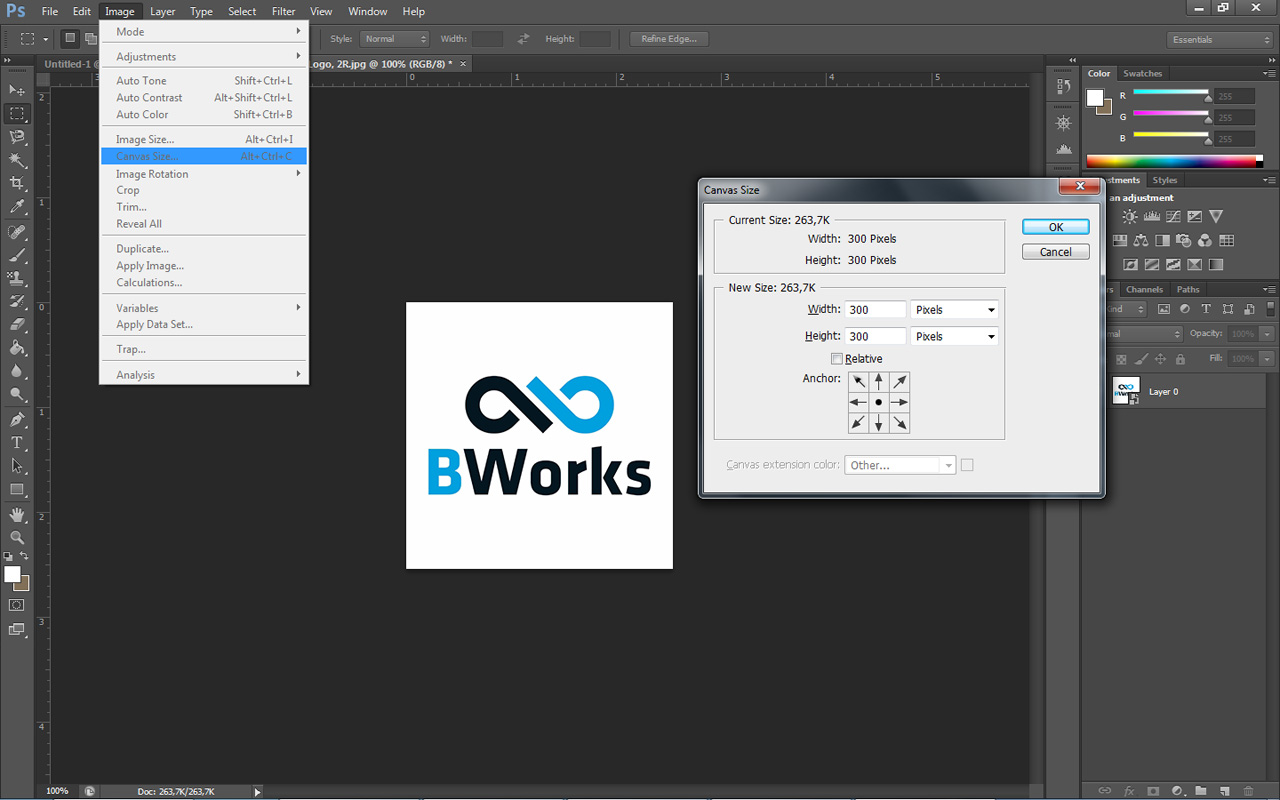Open the Style Normal dropdown
The image size is (1280, 800).
pos(394,39)
